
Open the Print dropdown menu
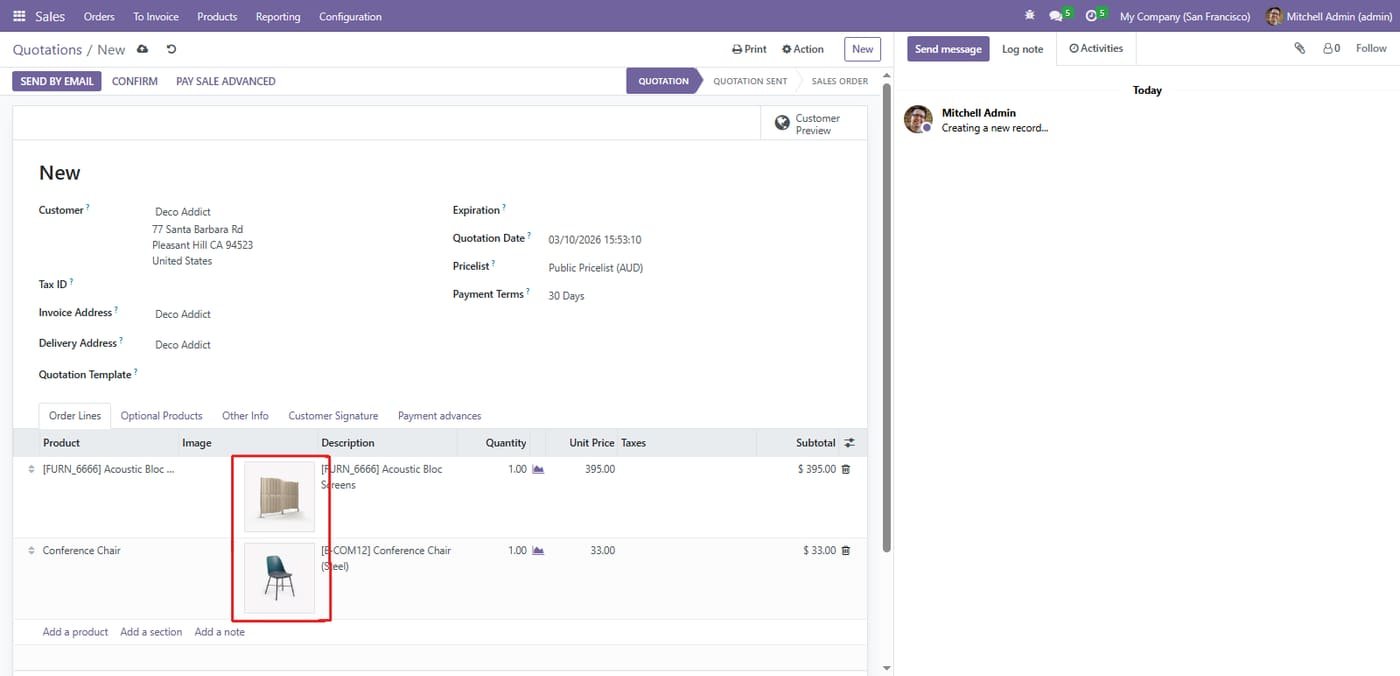tap(749, 49)
